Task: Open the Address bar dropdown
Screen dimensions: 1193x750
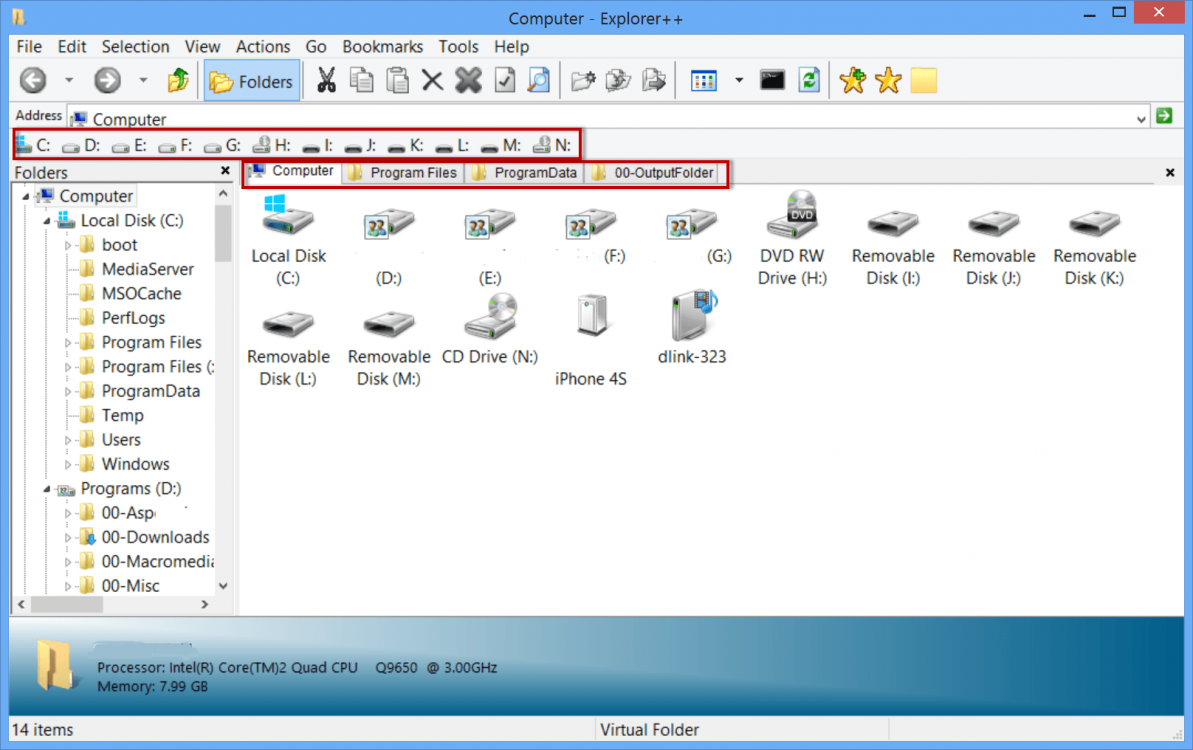Action: click(x=1141, y=116)
